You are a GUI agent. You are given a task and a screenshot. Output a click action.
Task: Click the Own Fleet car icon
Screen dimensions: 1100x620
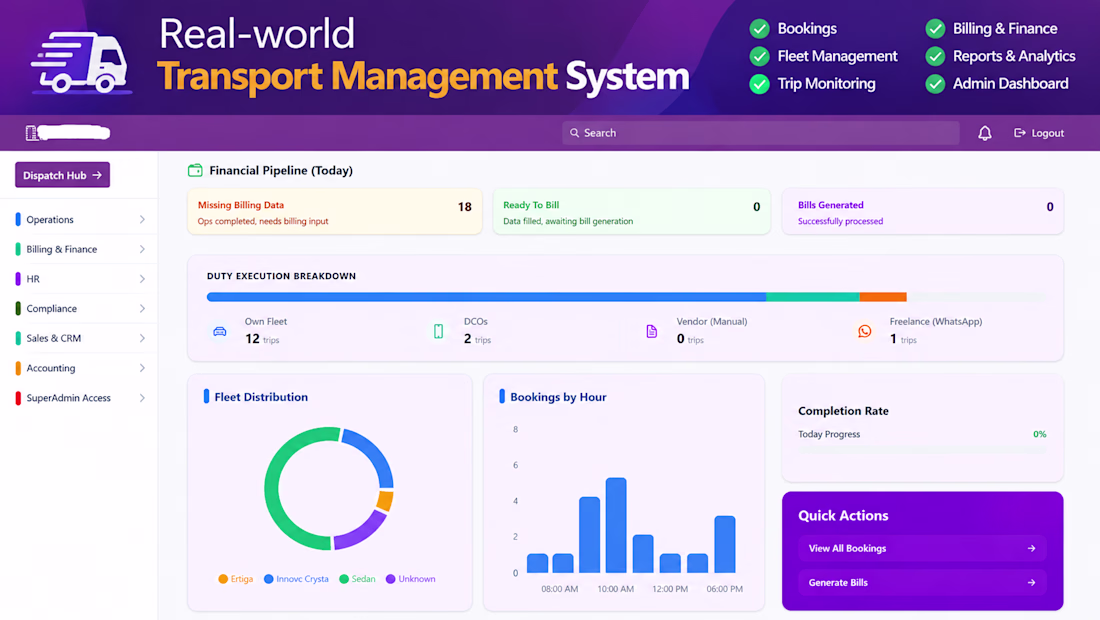[220, 331]
